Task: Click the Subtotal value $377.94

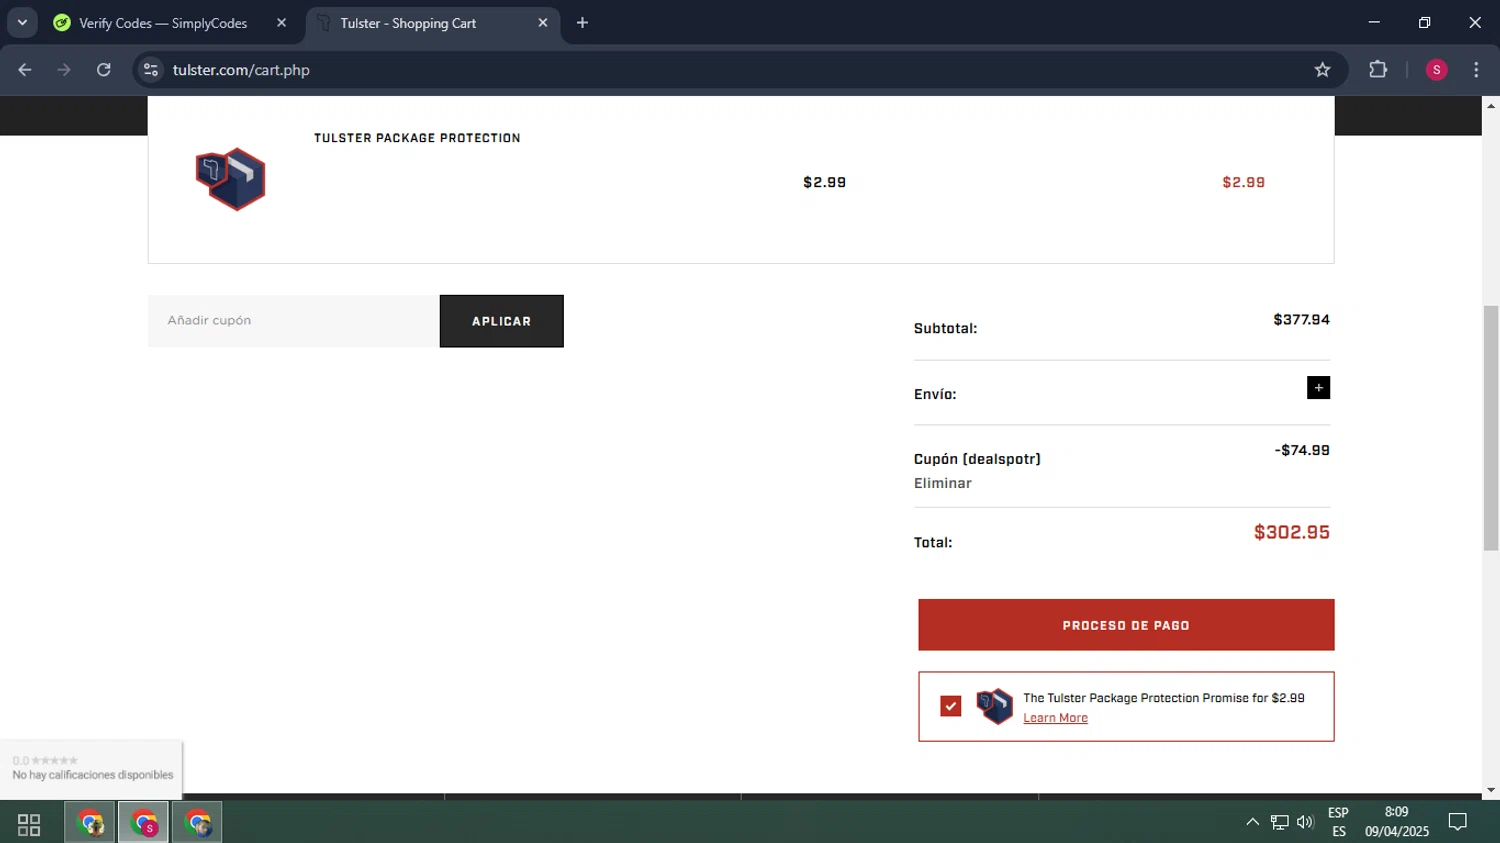Action: point(1301,320)
